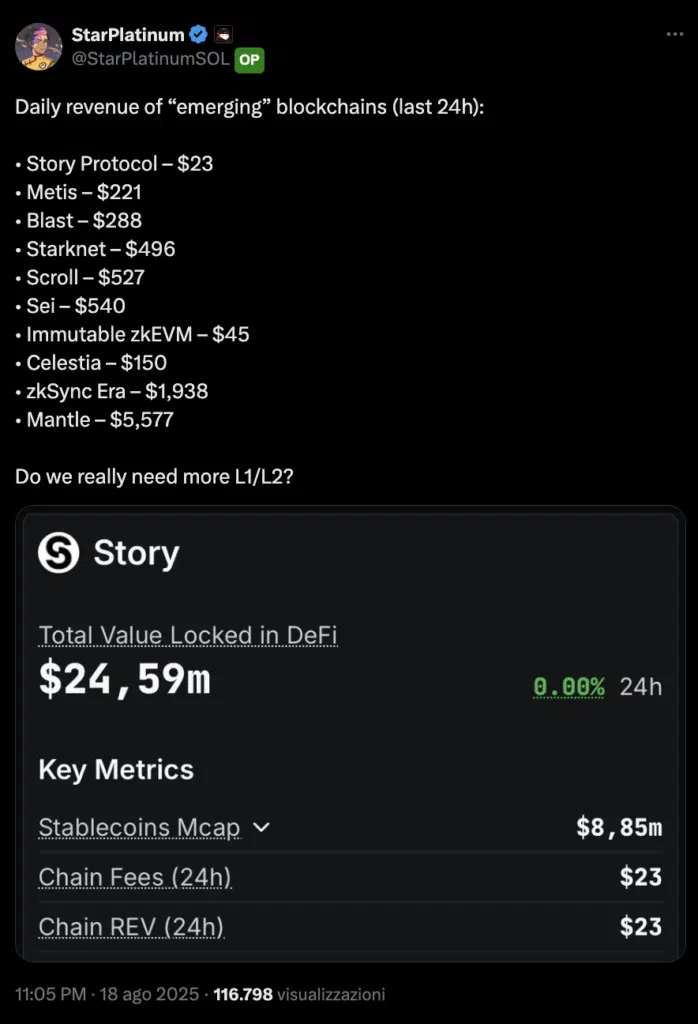The image size is (698, 1024).
Task: Open the three-dot more options menu
Action: (x=675, y=35)
